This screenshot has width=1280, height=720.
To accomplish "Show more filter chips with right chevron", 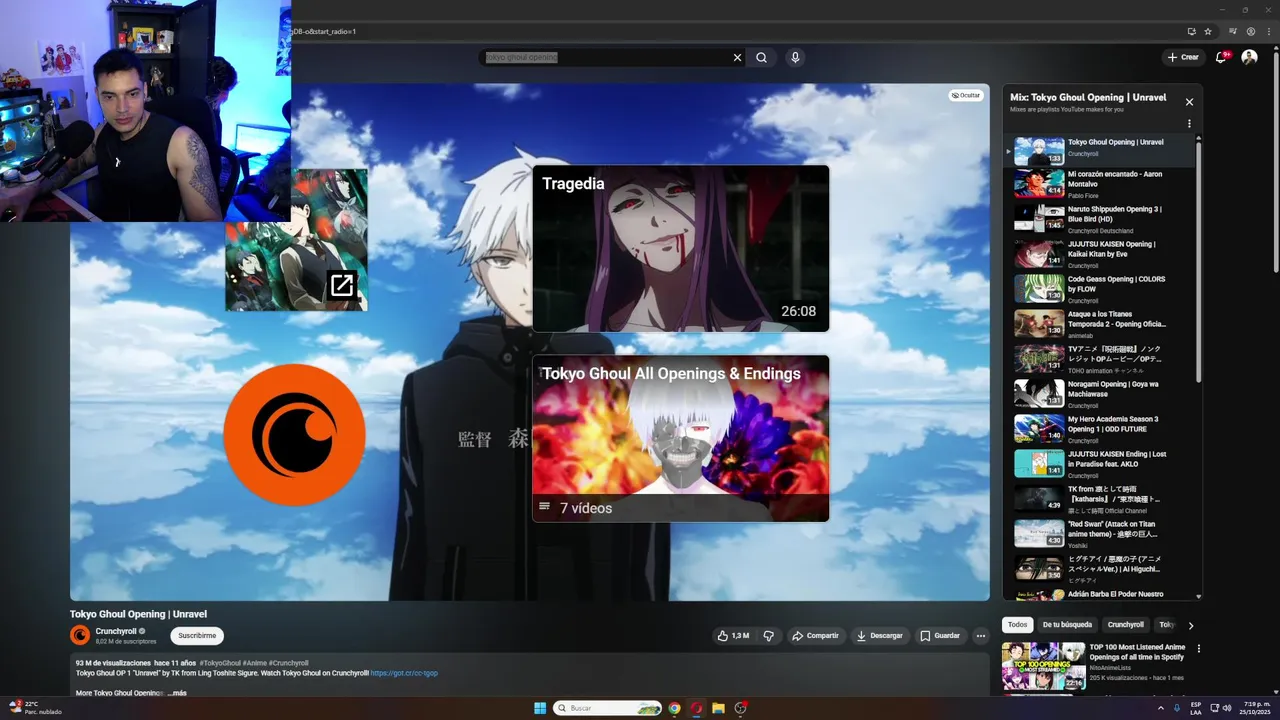I will pyautogui.click(x=1190, y=625).
